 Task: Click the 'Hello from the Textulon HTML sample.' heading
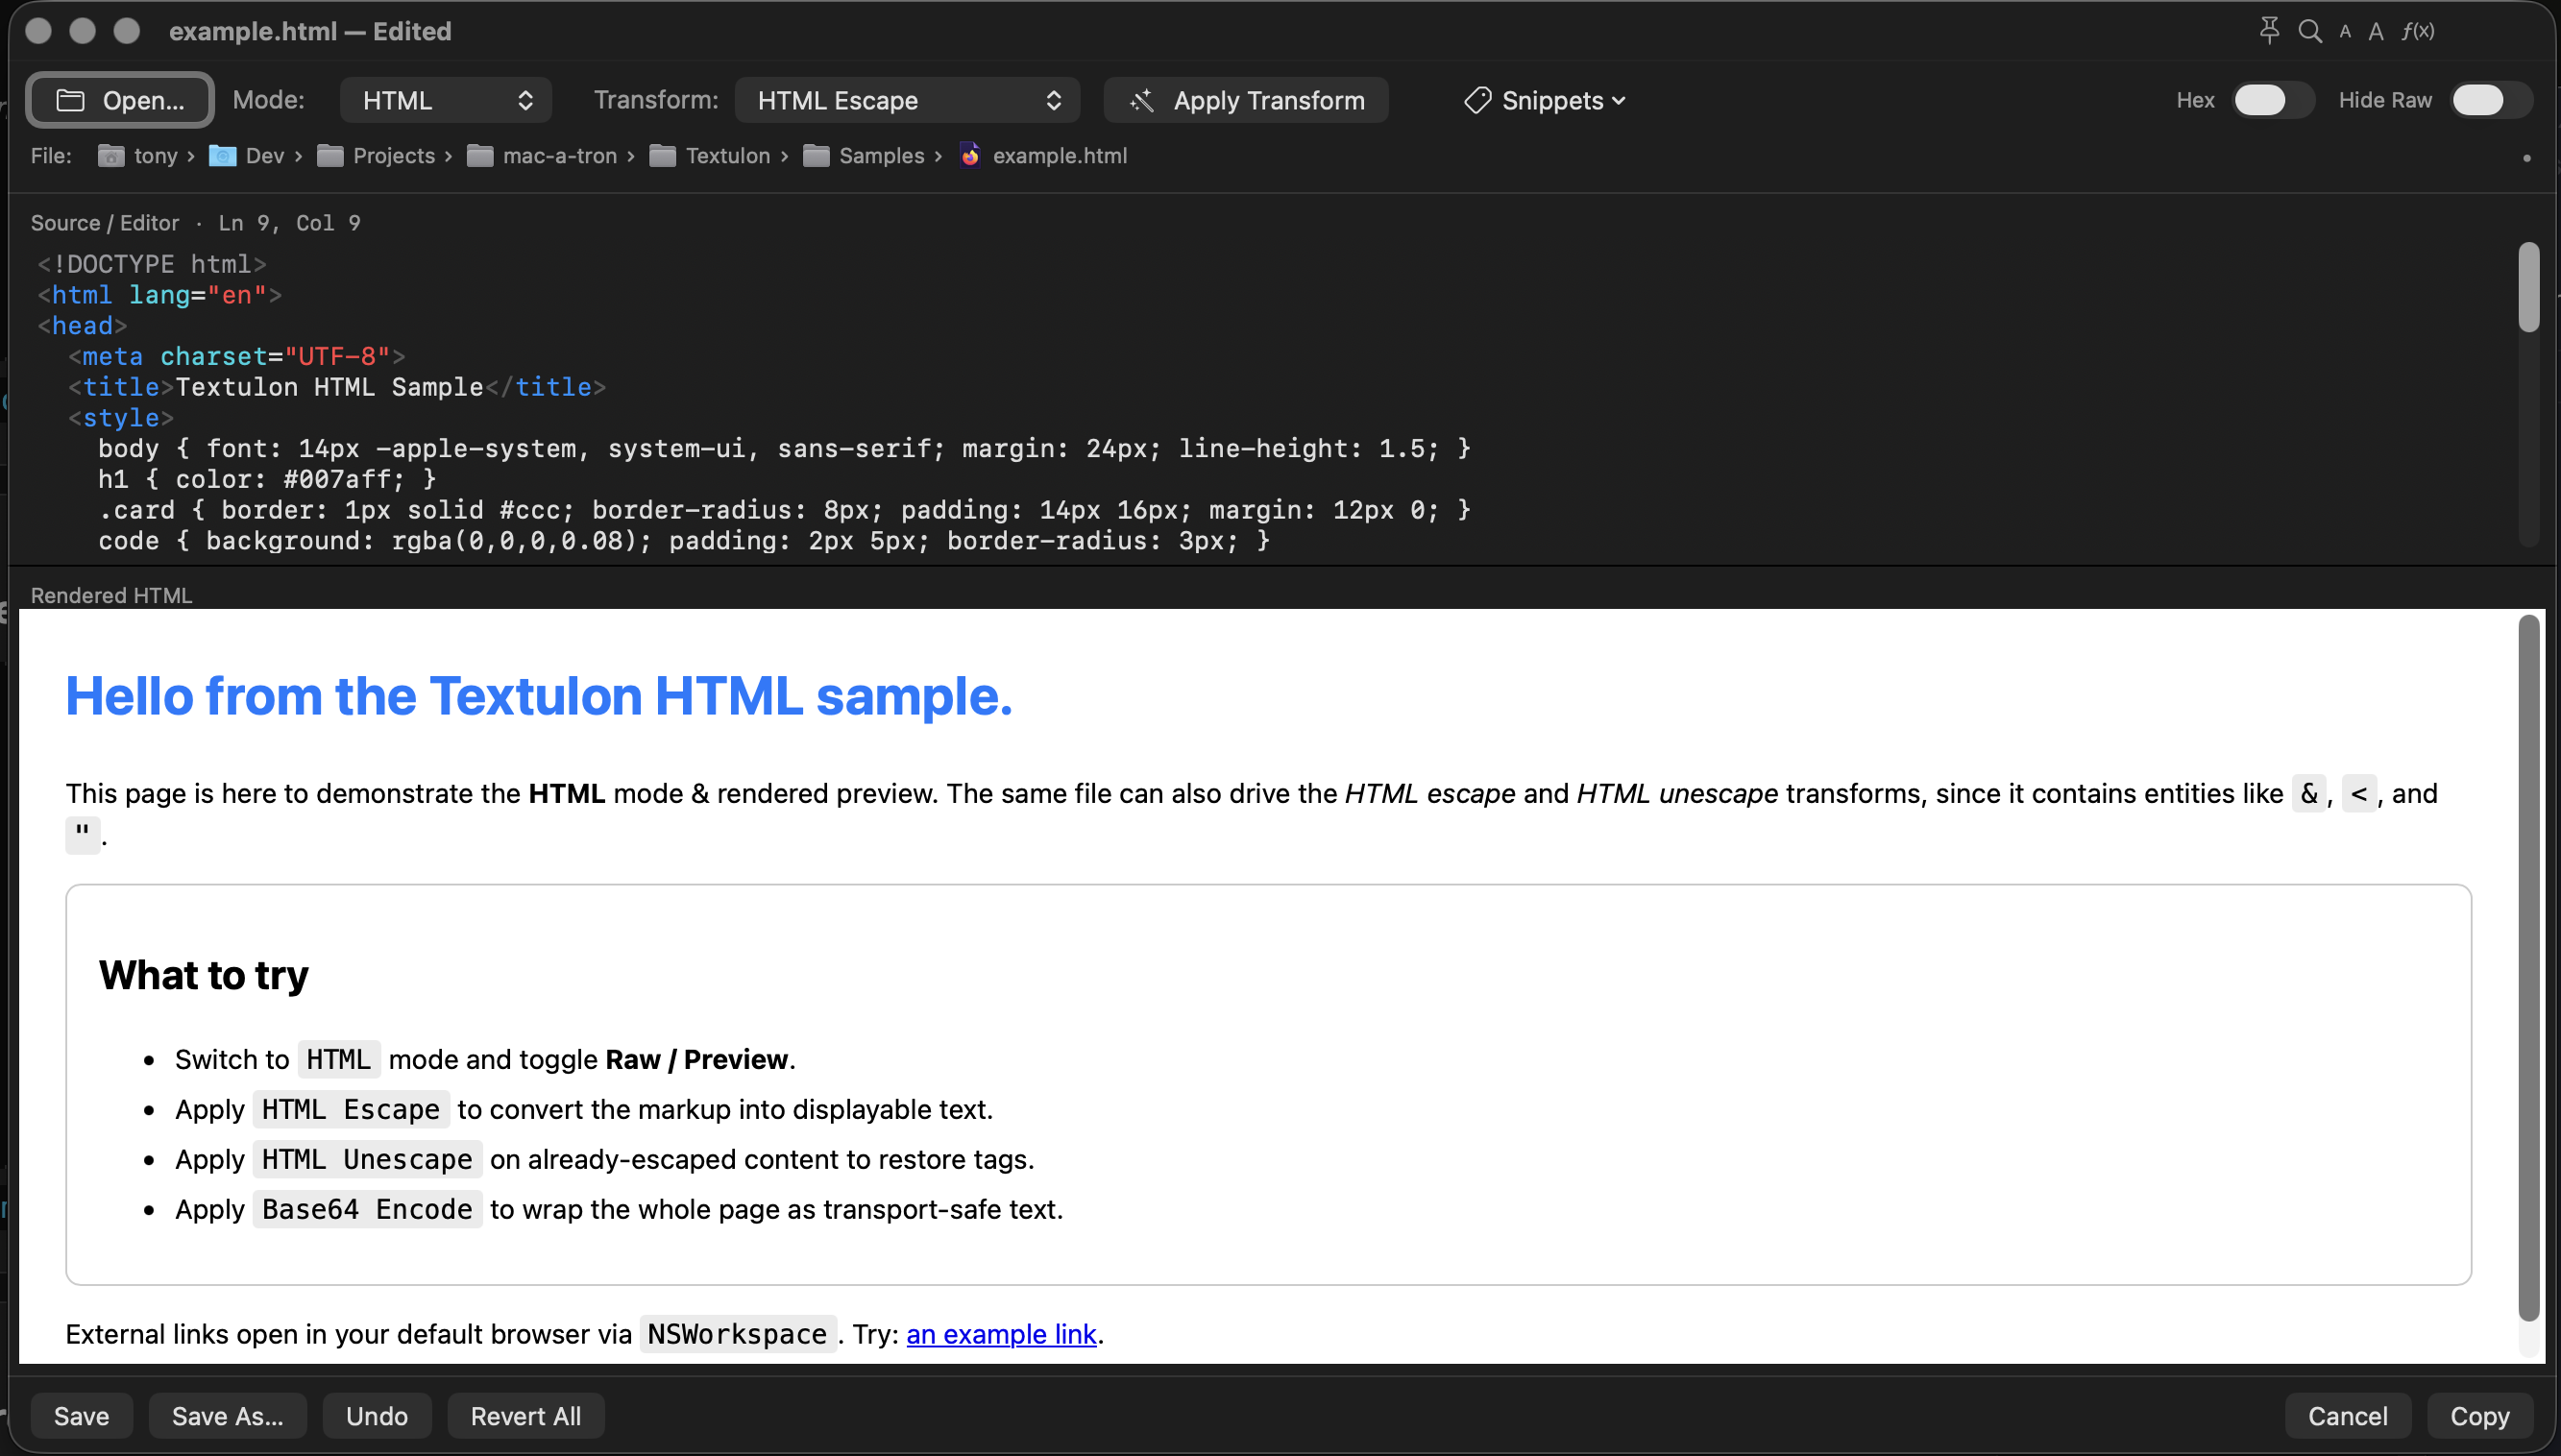click(539, 696)
